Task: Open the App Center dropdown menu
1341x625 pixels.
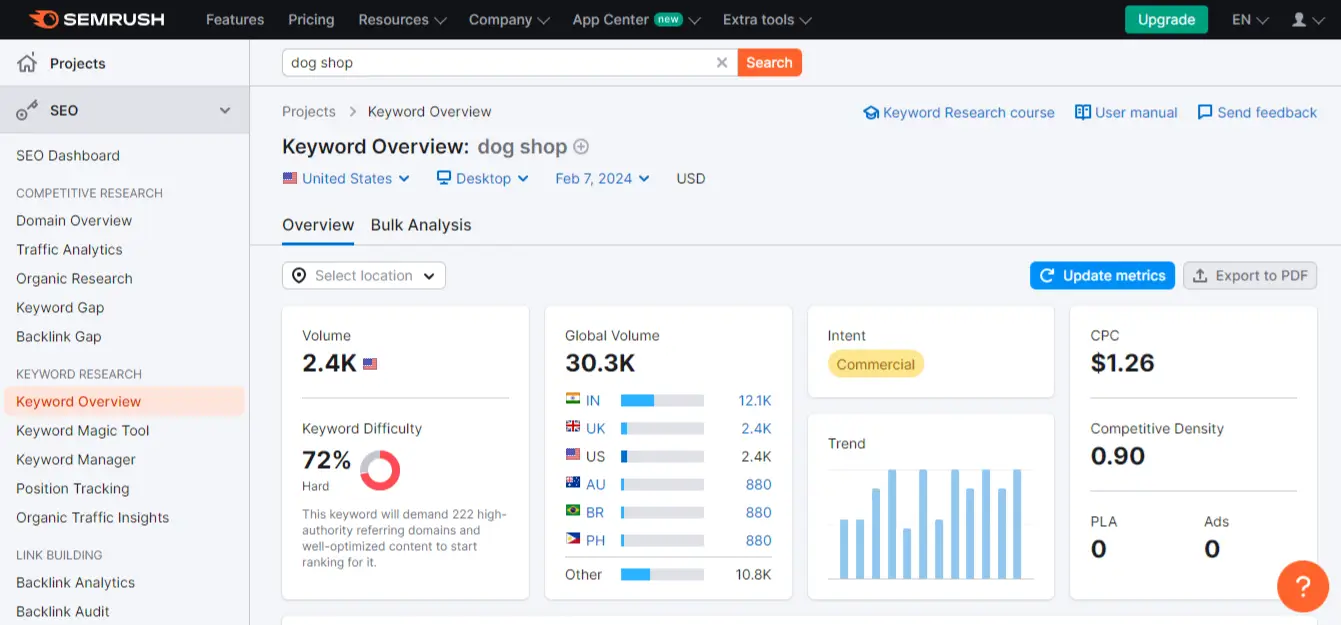Action: 637,19
